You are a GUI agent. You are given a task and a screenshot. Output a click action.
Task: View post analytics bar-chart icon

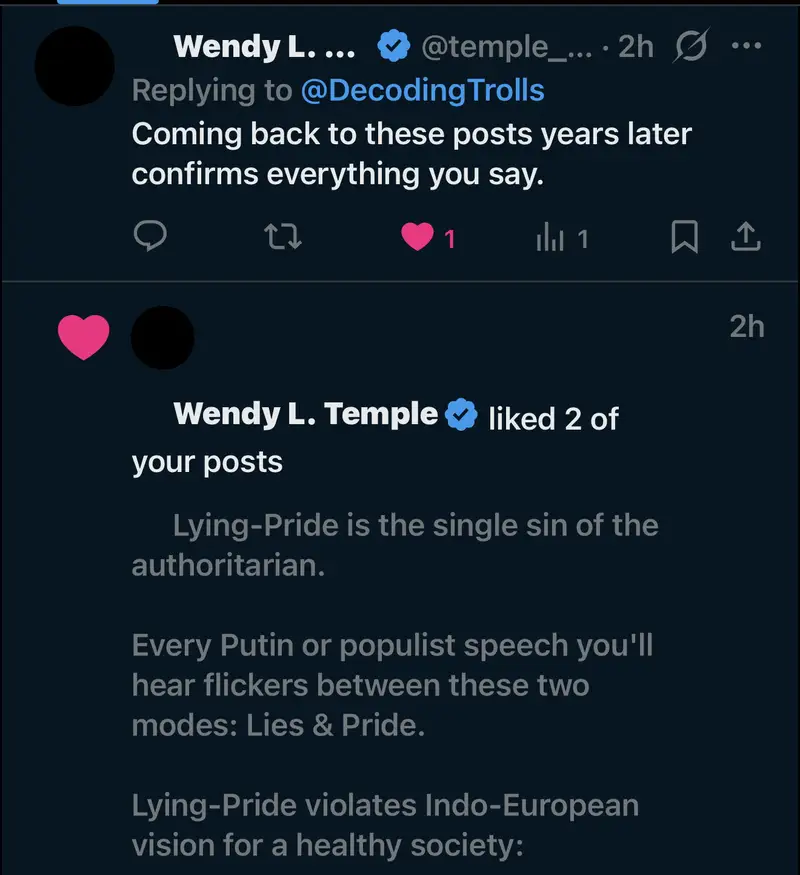(551, 237)
